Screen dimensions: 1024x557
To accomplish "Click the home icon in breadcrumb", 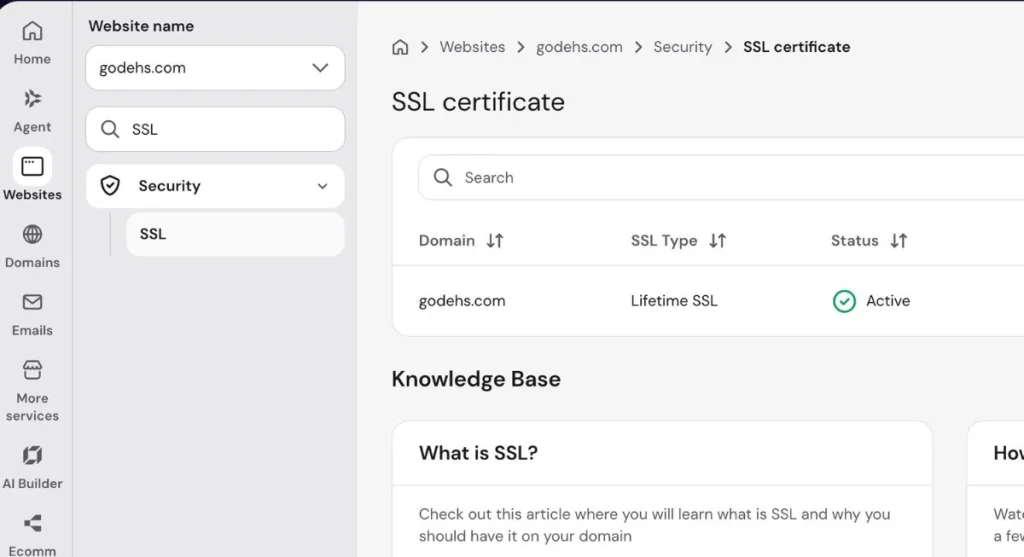I will click(x=400, y=47).
